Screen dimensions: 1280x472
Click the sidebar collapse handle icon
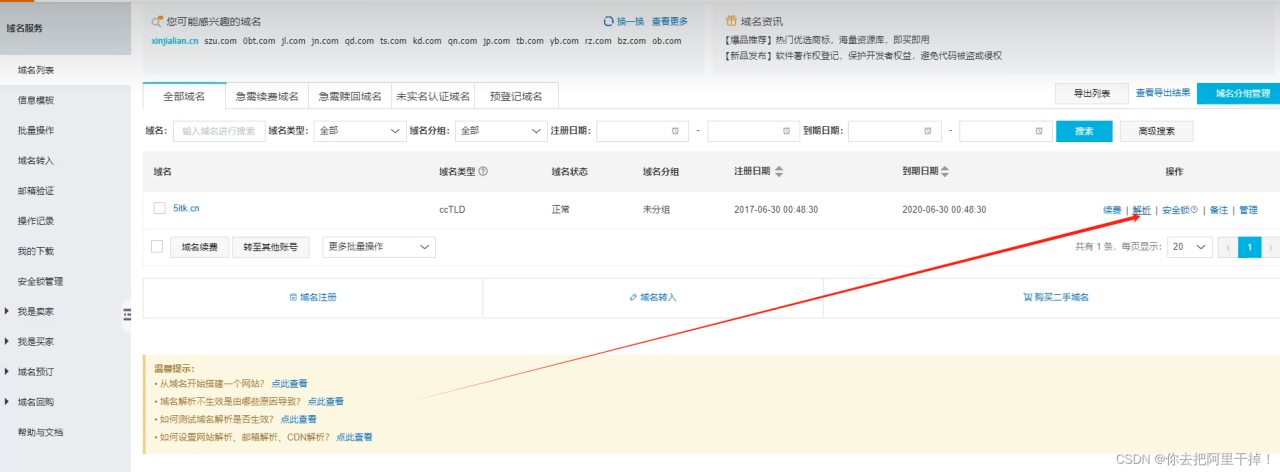click(127, 314)
